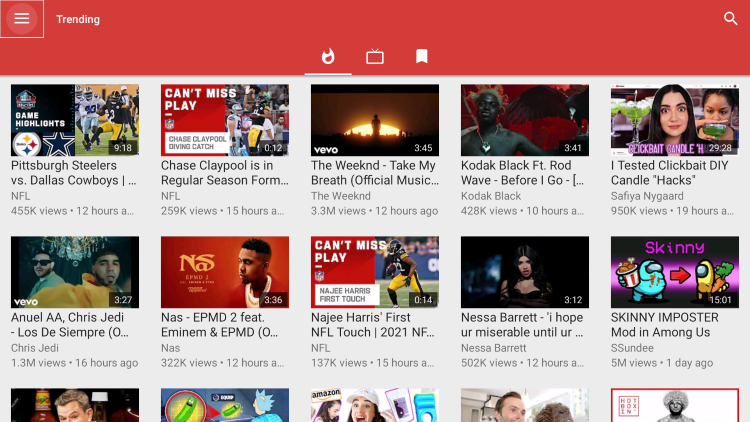Viewport: 750px width, 422px height.
Task: Click channel name 'SSundee'
Action: (632, 348)
